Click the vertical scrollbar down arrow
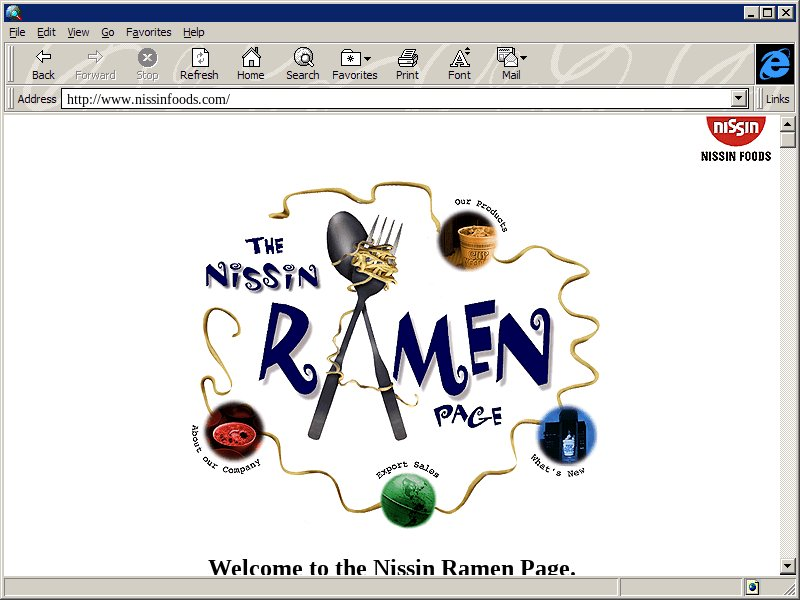 (x=788, y=567)
